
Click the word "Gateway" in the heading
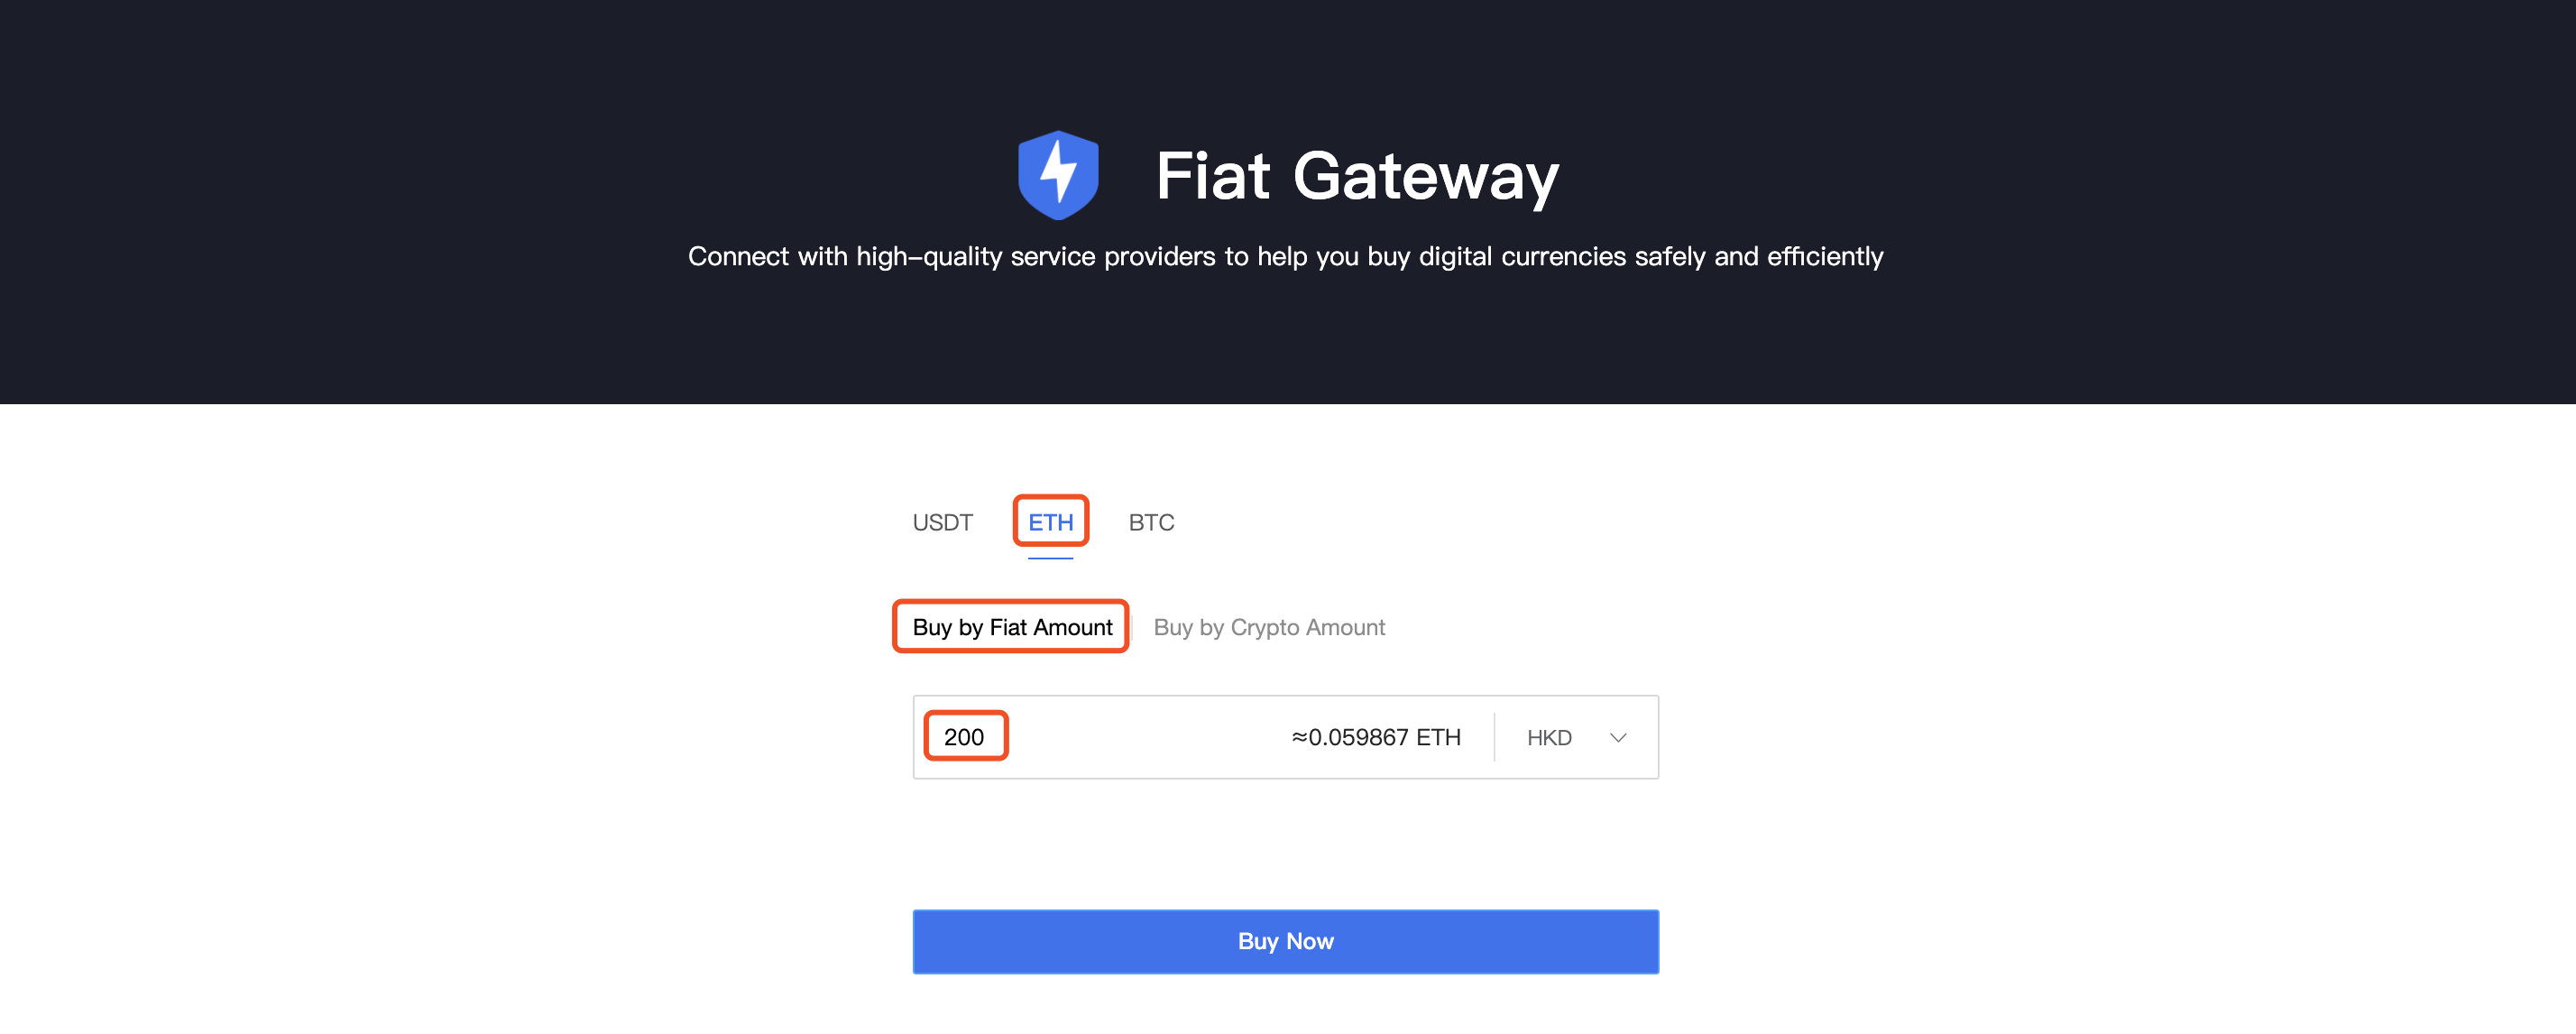(1425, 176)
